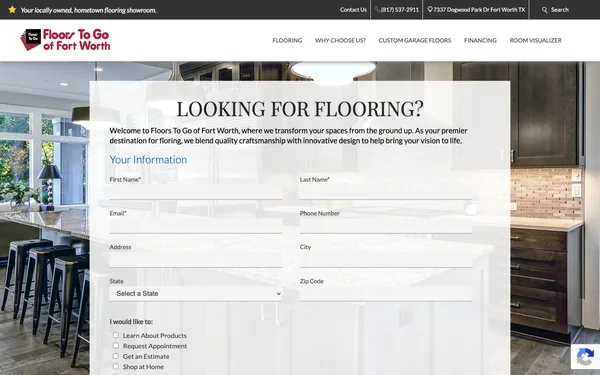Click the hometown flooring showroom tagline
The width and height of the screenshot is (600, 375).
click(x=88, y=10)
